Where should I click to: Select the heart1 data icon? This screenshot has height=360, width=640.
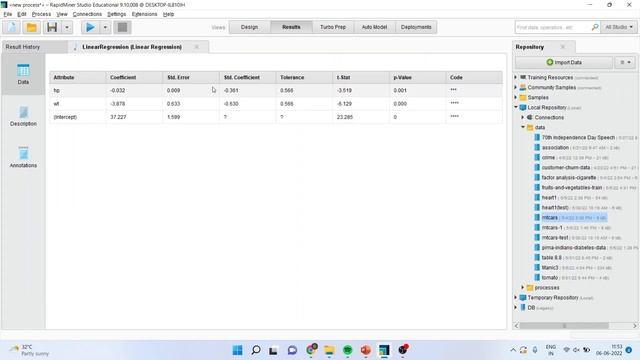[537, 198]
